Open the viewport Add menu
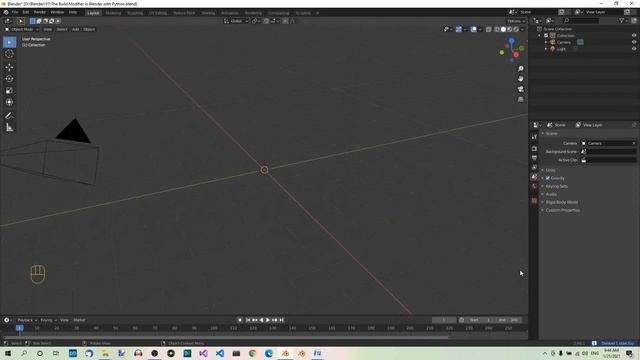The height and width of the screenshot is (360, 640). [76, 29]
